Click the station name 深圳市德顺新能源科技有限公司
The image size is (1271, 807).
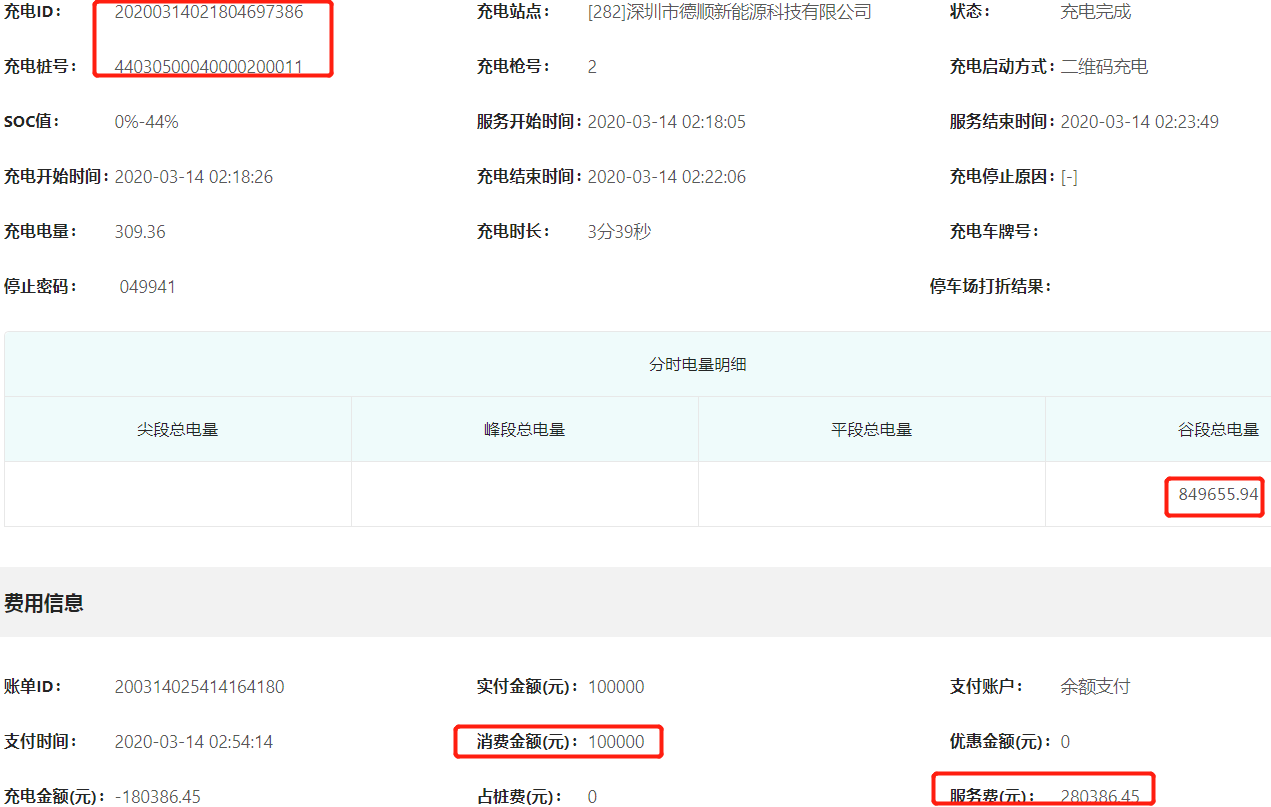coord(729,13)
